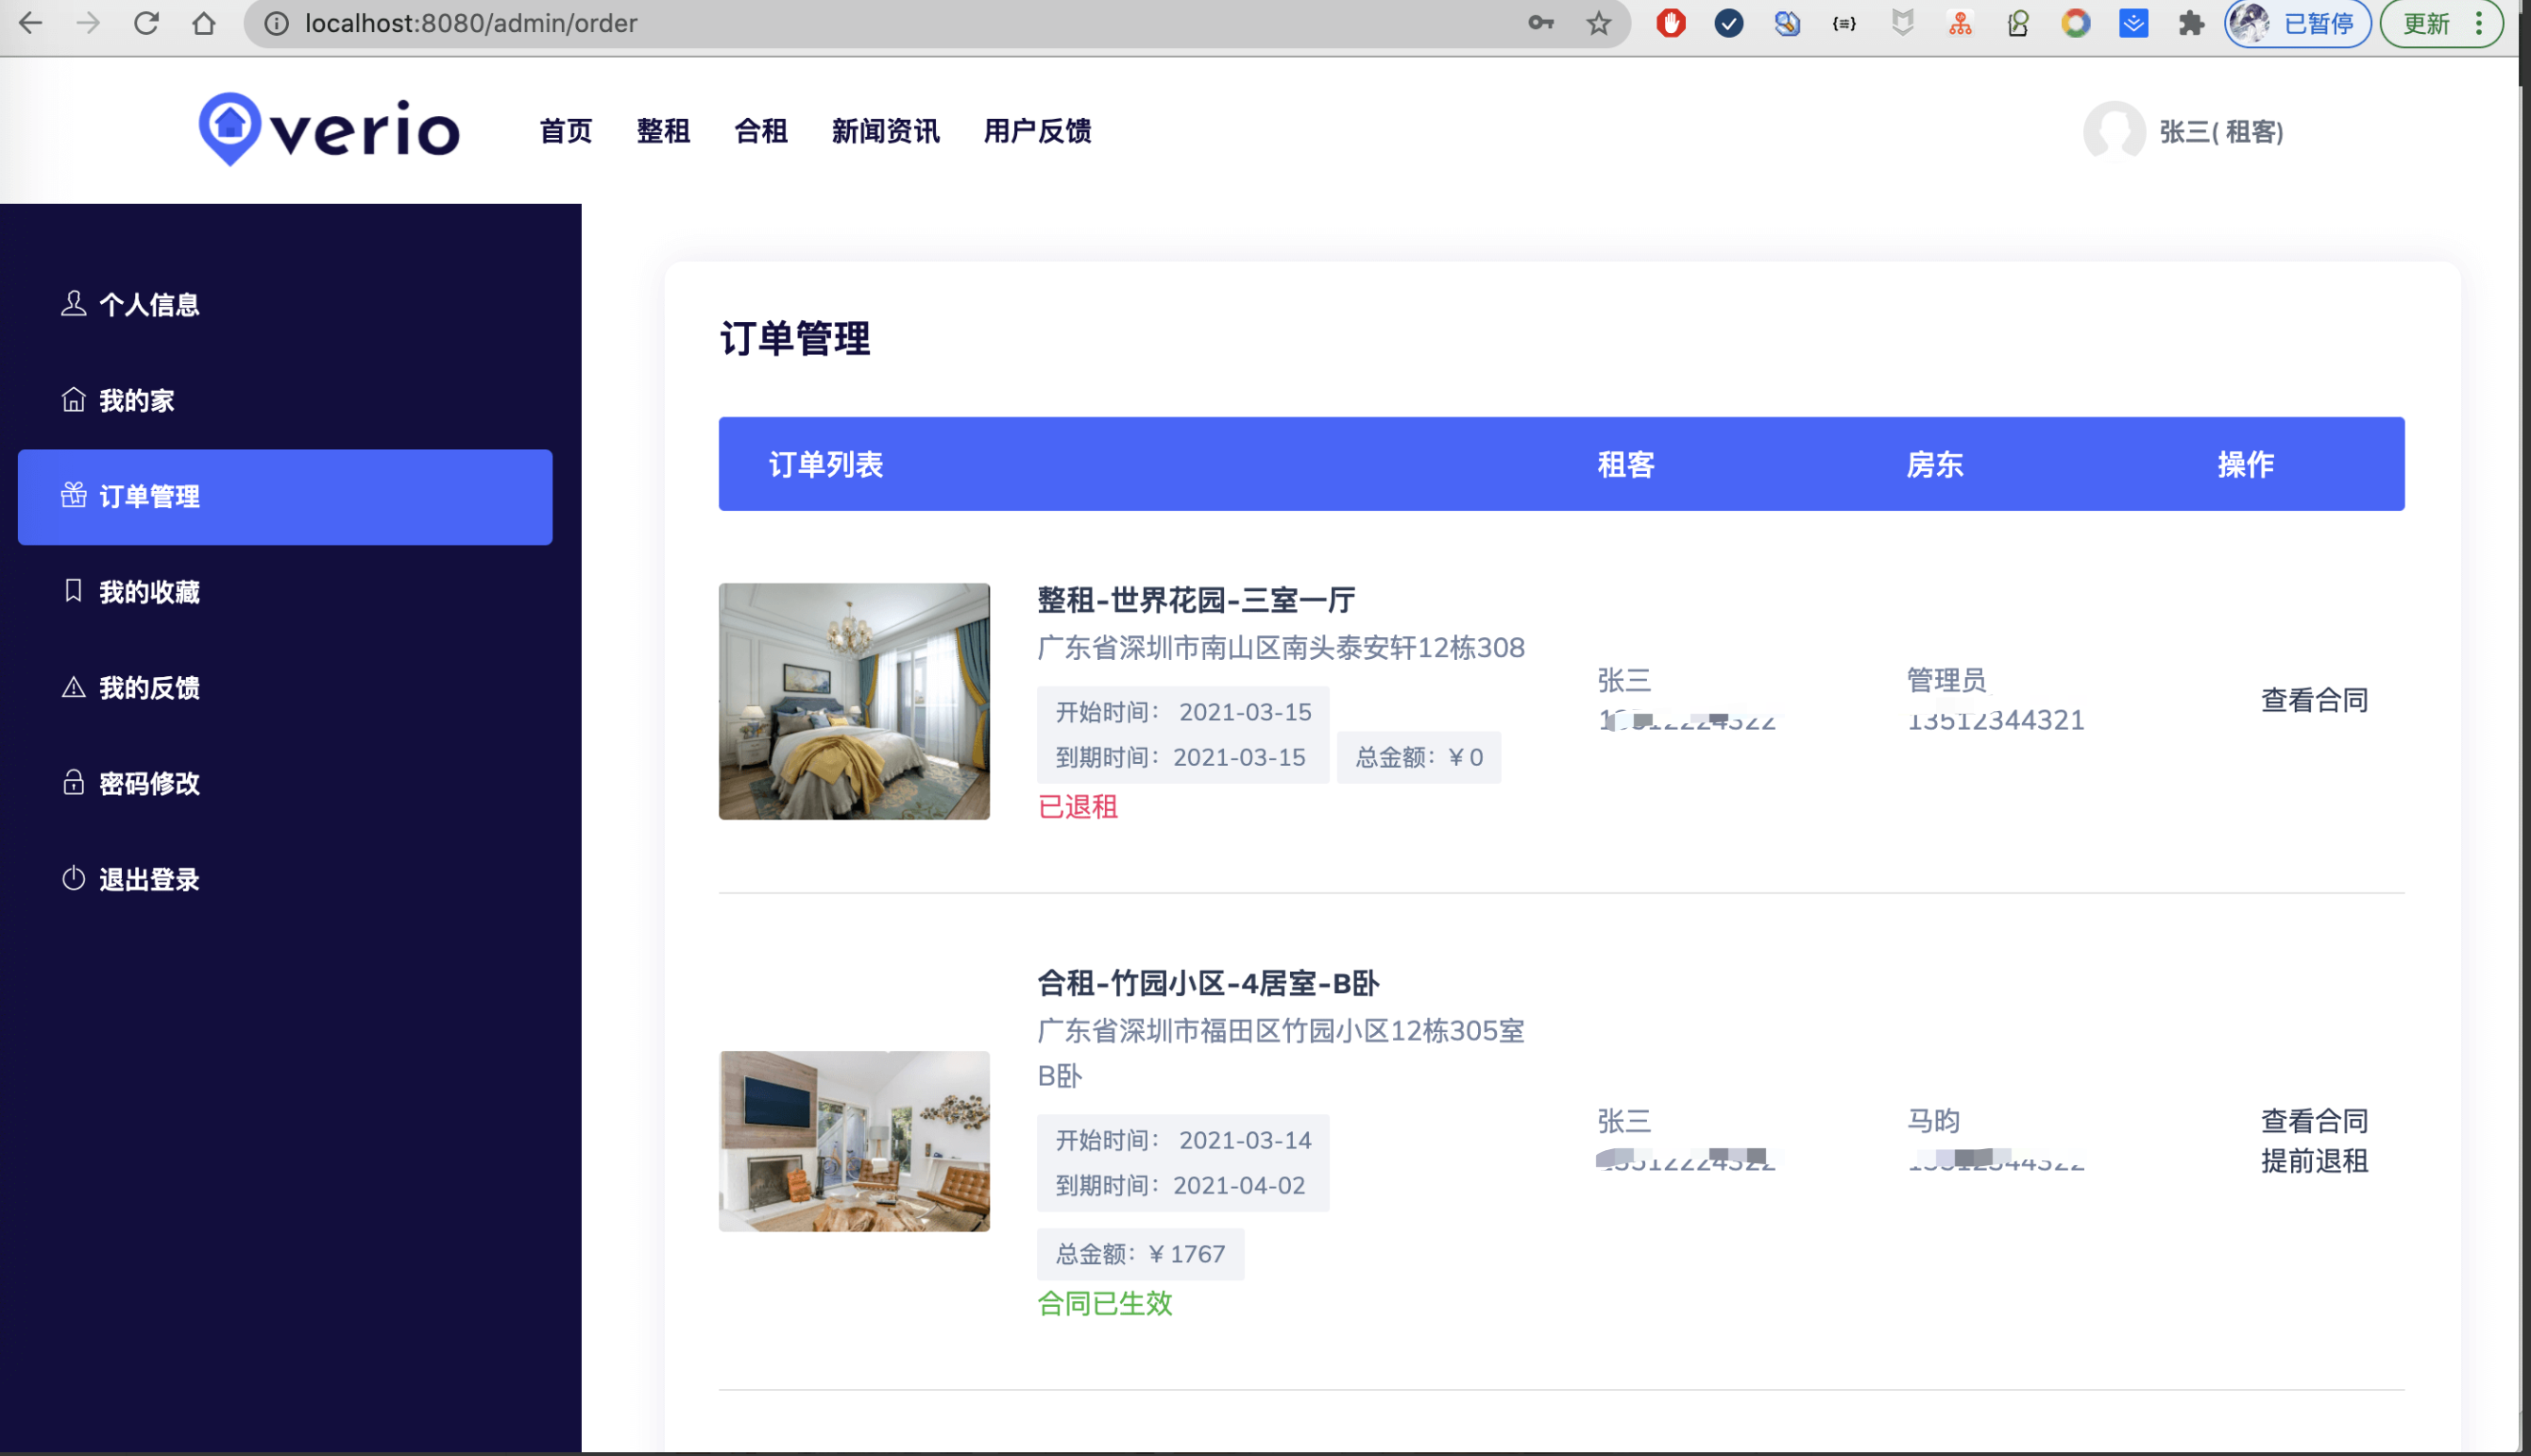2531x1456 pixels.
Task: Open the colorful ring extension icon
Action: point(2076,23)
